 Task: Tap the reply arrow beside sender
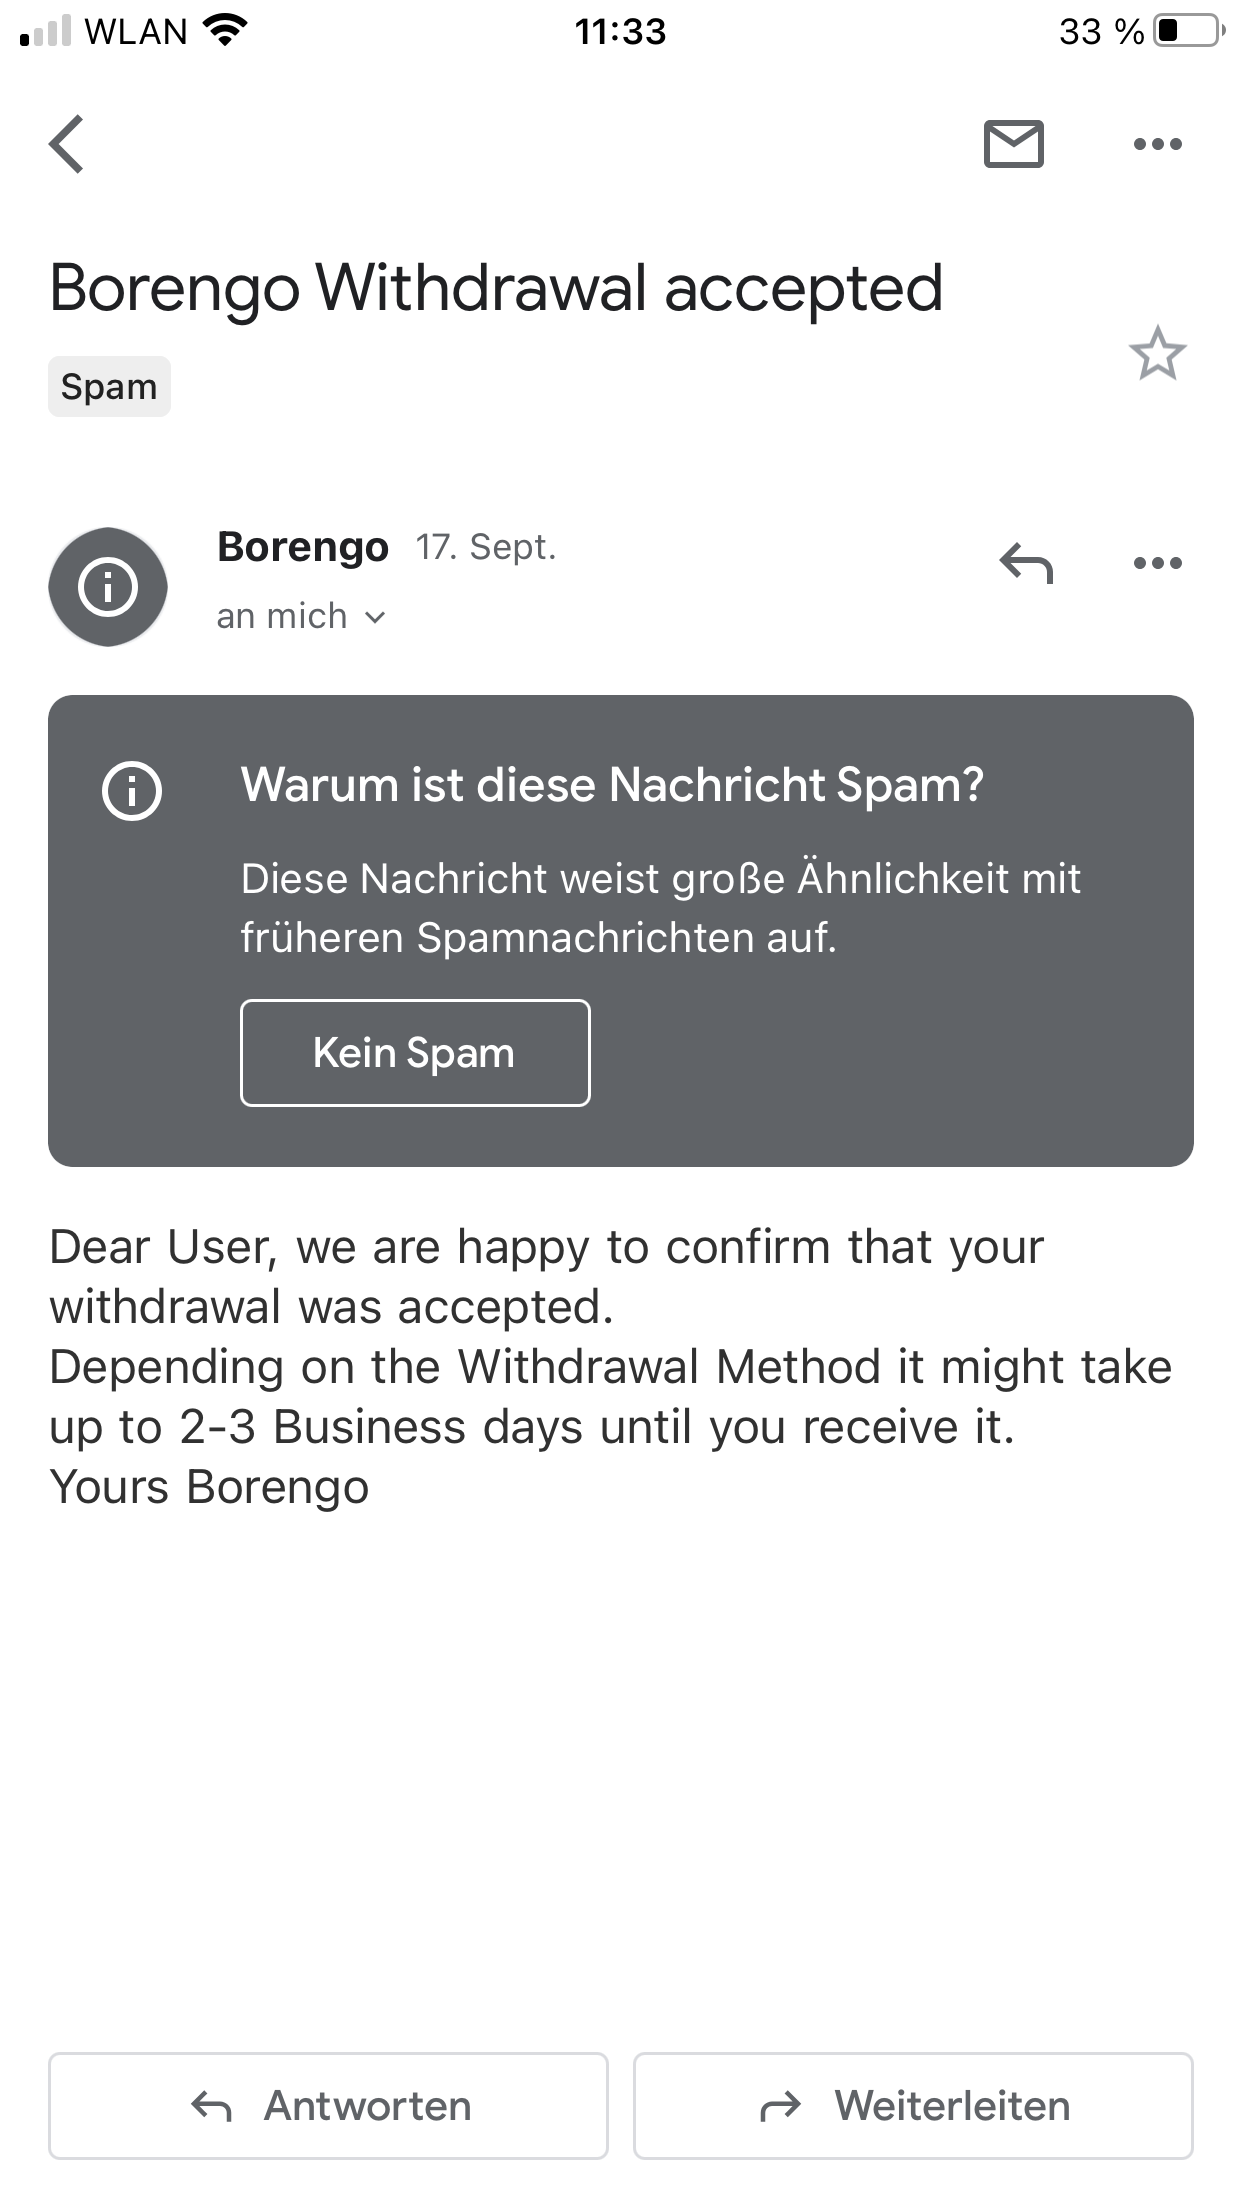click(x=1026, y=564)
